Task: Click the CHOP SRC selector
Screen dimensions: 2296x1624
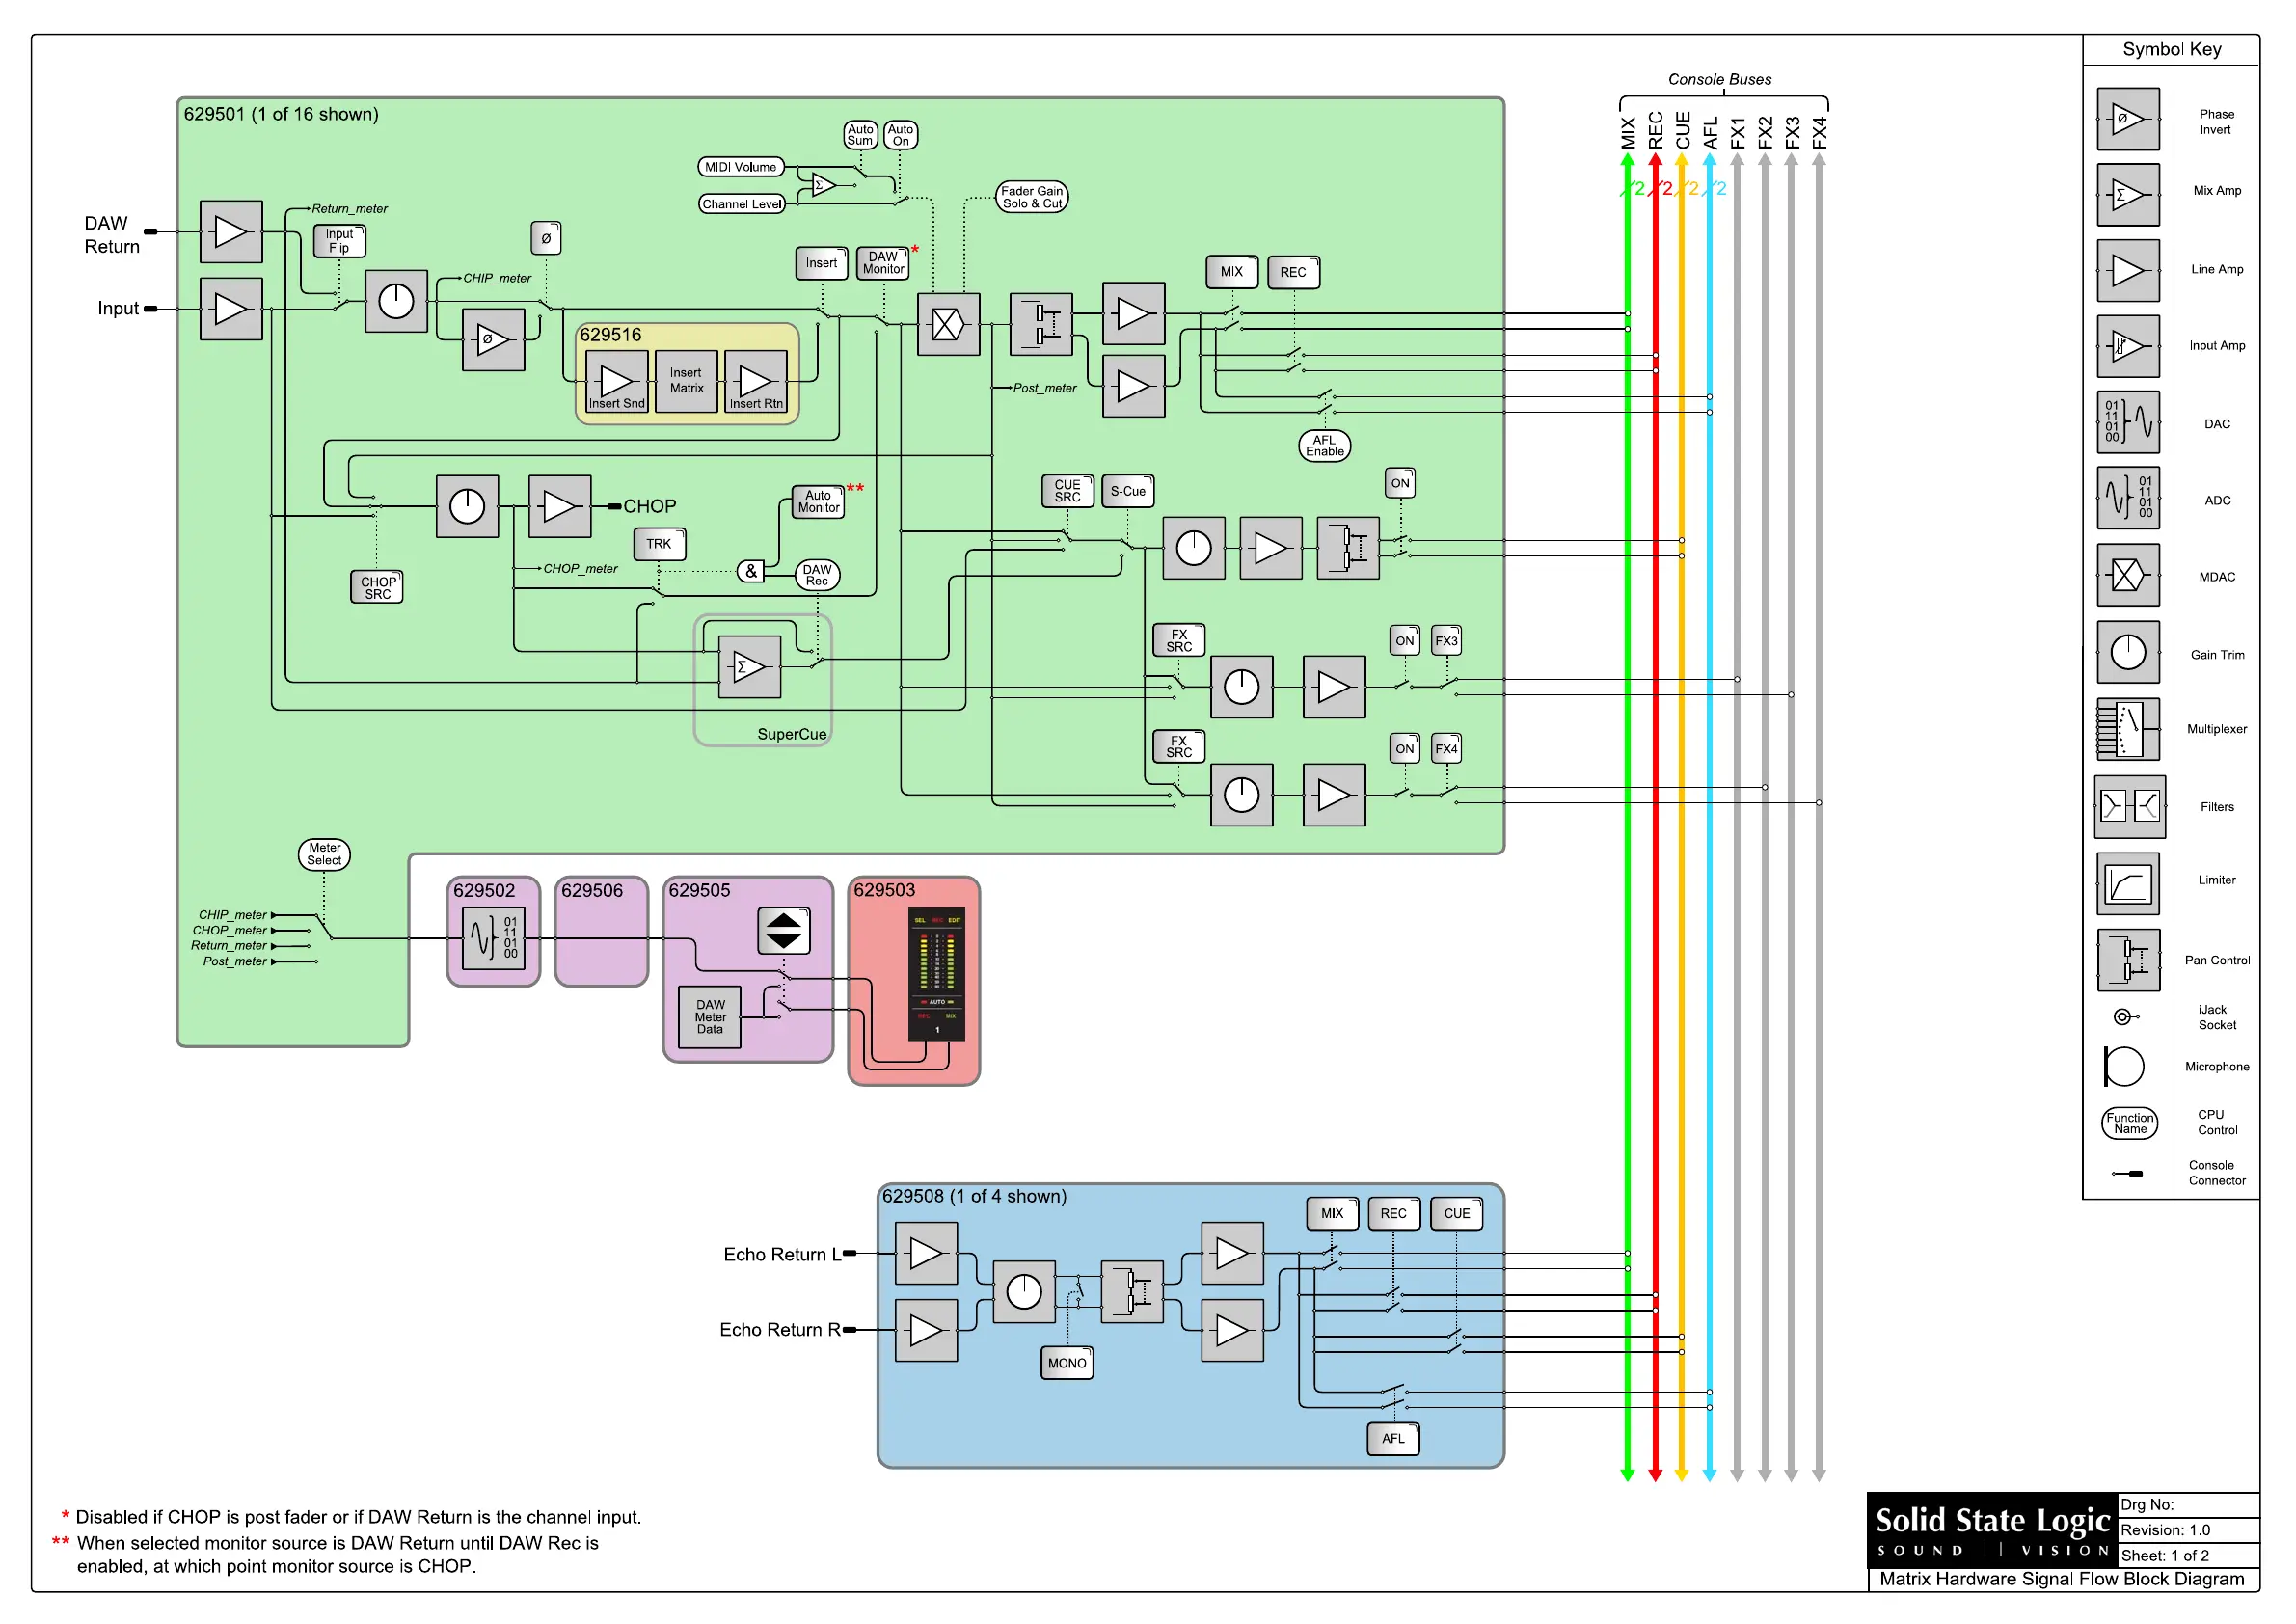Action: pos(377,587)
